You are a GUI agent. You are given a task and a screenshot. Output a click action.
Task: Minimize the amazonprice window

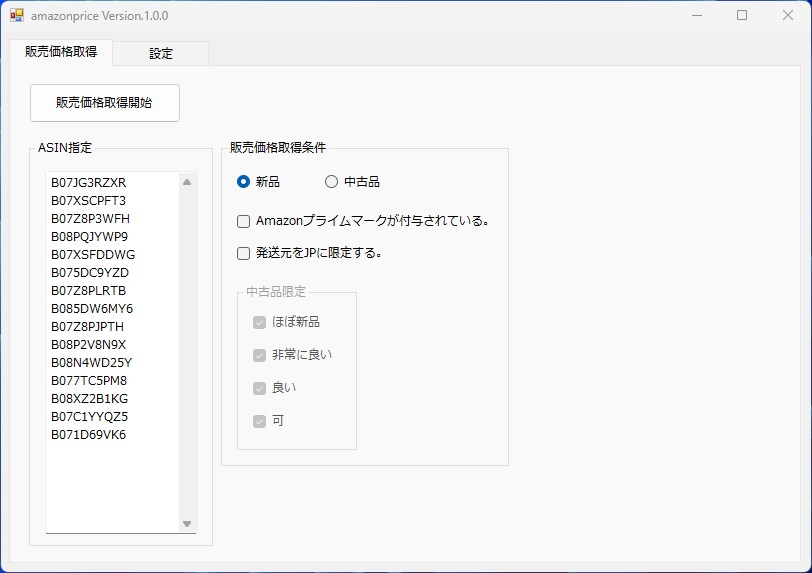tap(697, 16)
